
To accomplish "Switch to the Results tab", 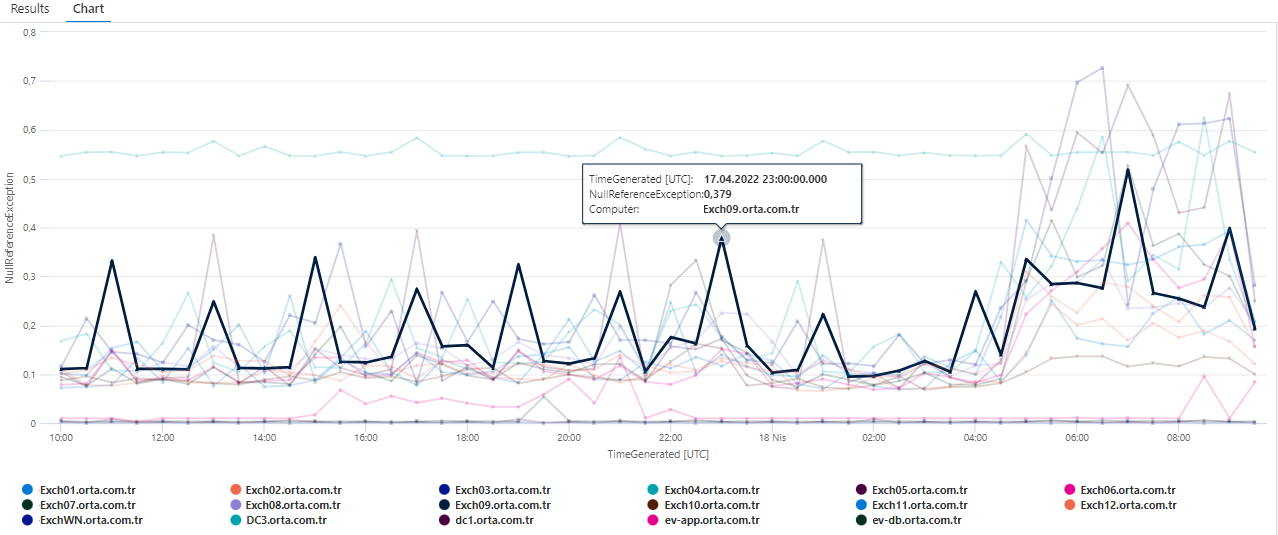I will (30, 9).
